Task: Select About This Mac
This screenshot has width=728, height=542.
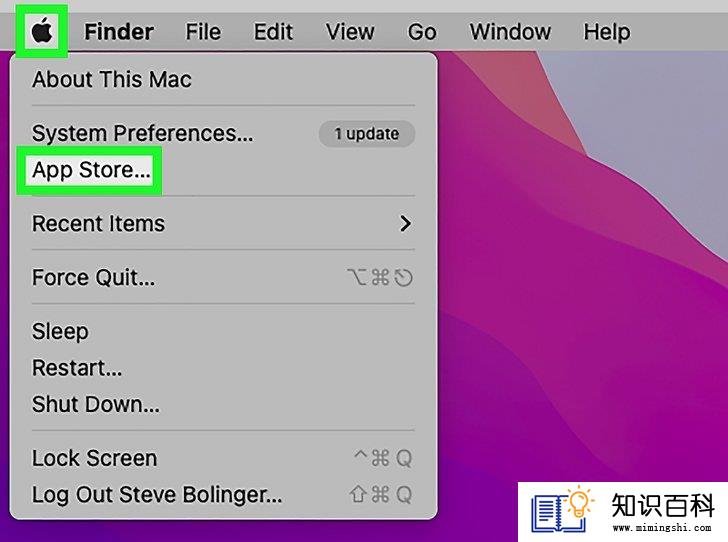Action: (112, 79)
